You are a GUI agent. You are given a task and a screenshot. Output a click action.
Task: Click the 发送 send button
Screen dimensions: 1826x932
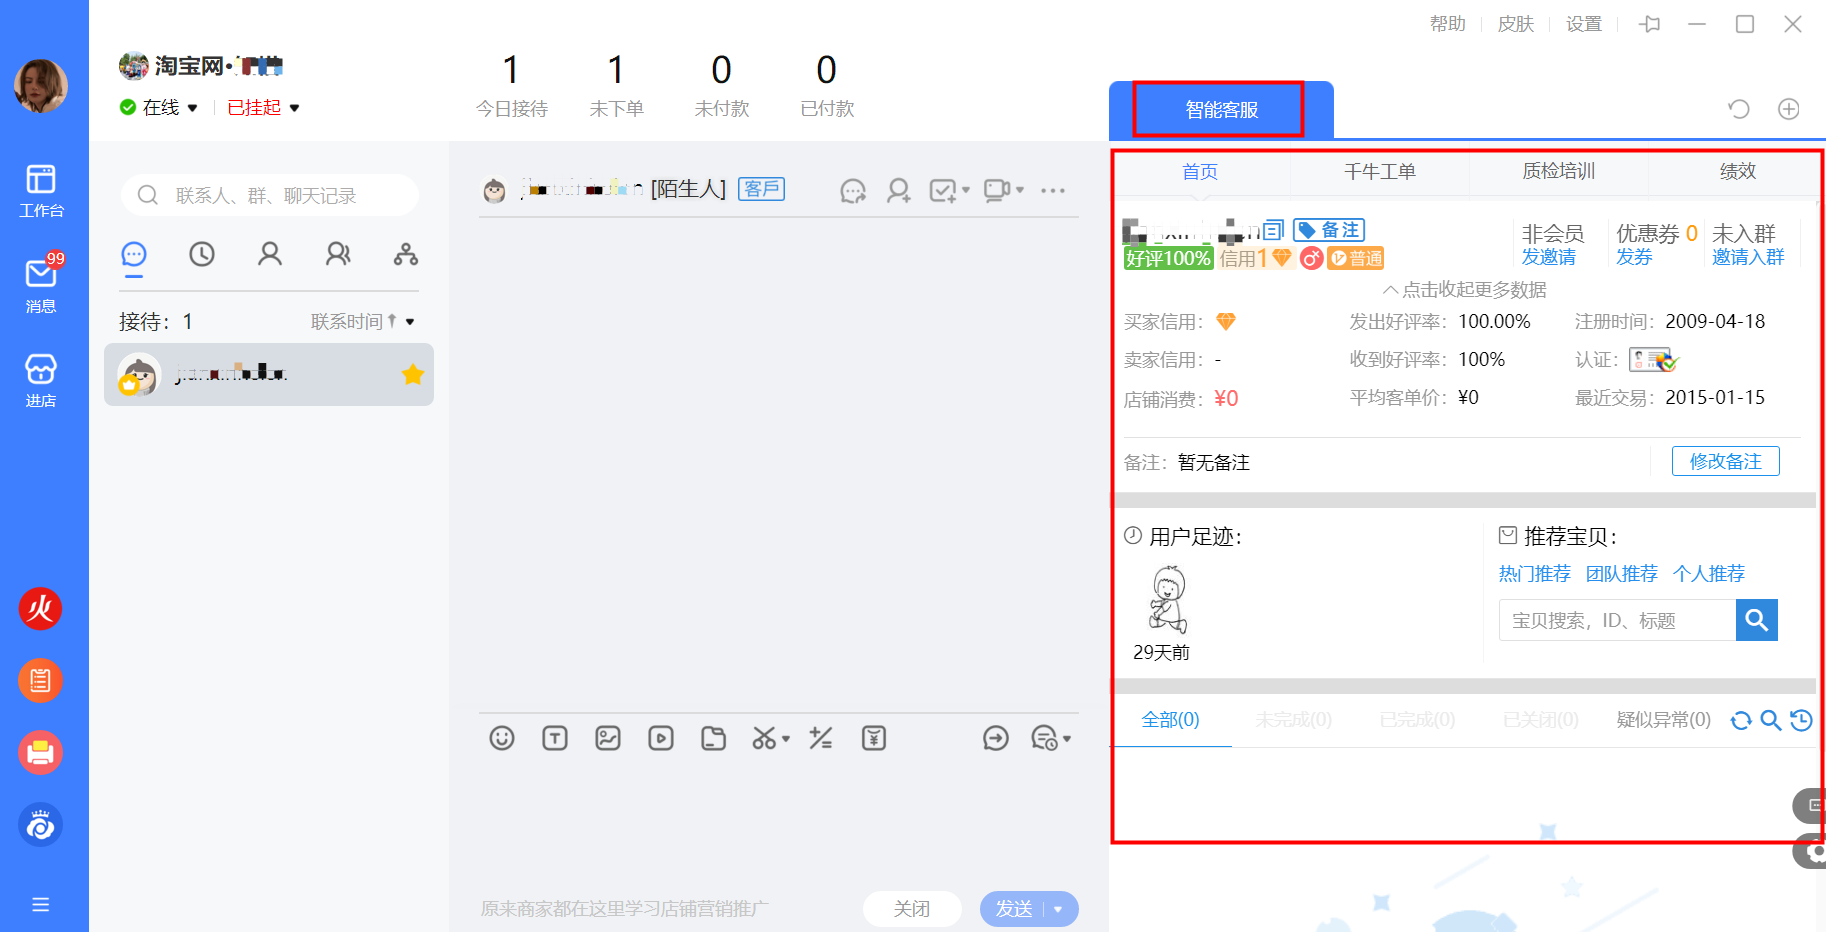point(1014,909)
